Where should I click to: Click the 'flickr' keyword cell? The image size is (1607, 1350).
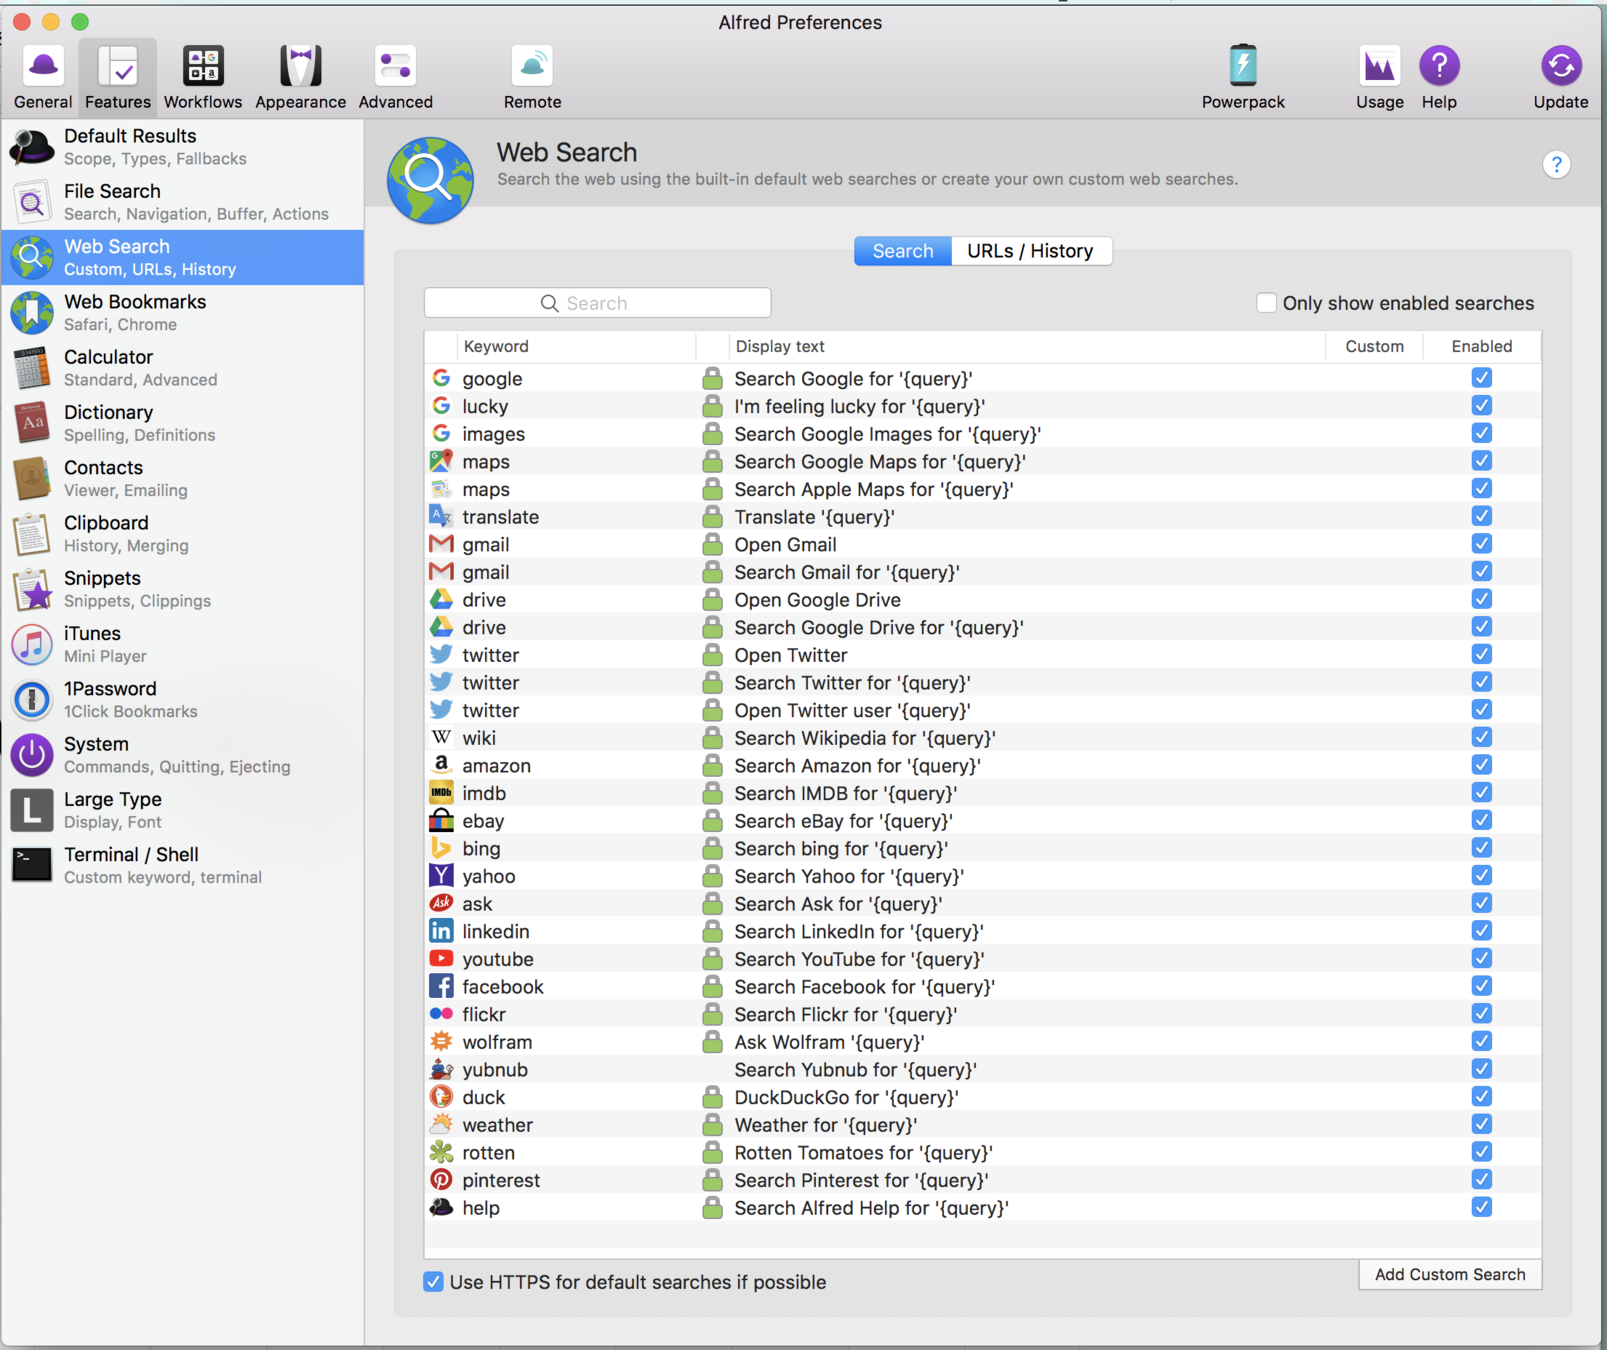483,1014
